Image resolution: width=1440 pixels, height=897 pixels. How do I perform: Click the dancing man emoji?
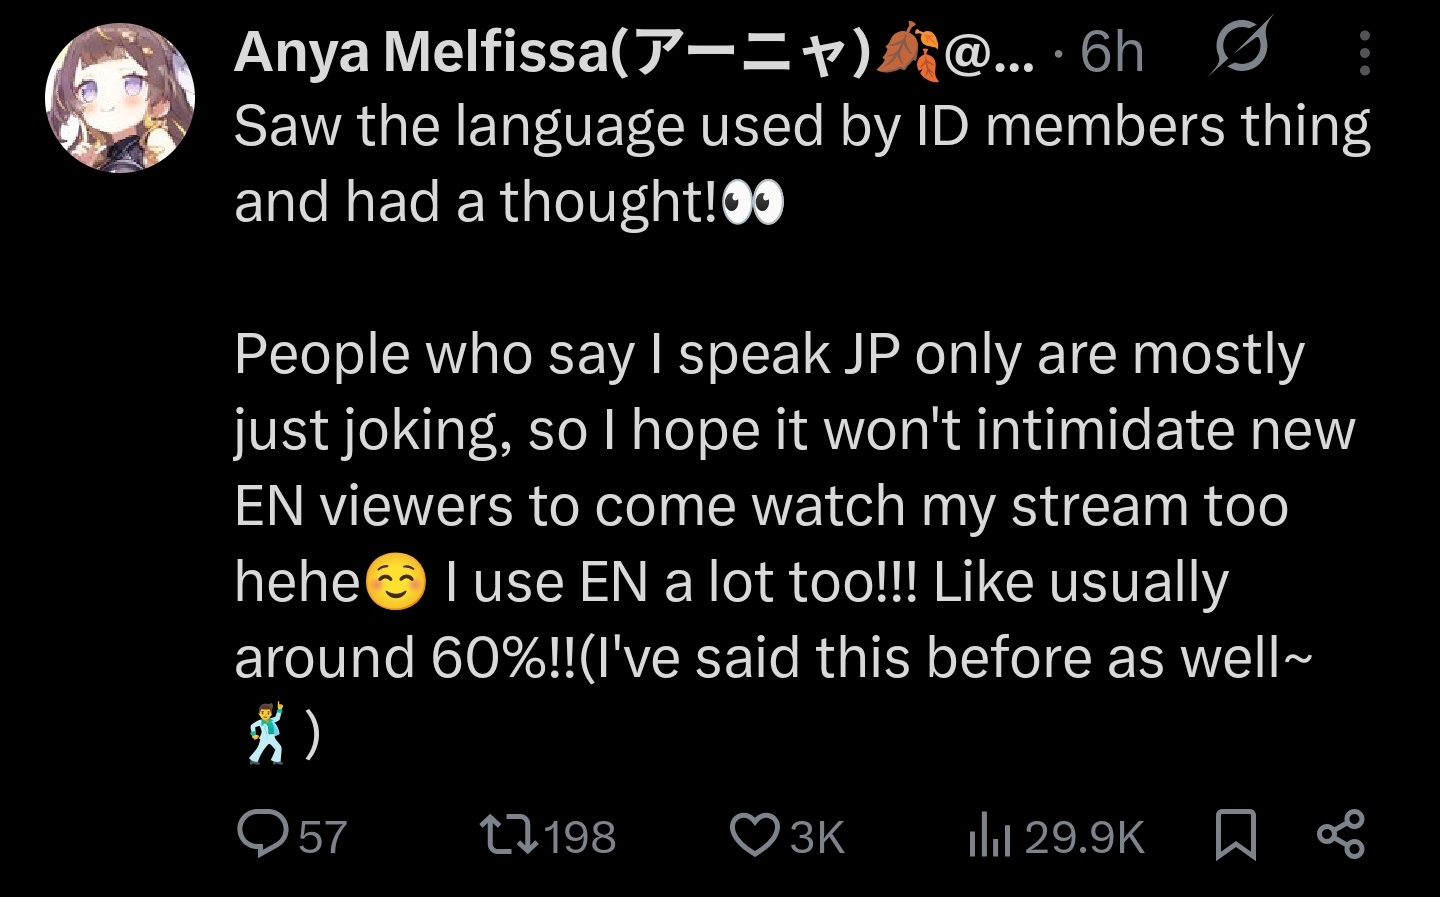pyautogui.click(x=265, y=734)
